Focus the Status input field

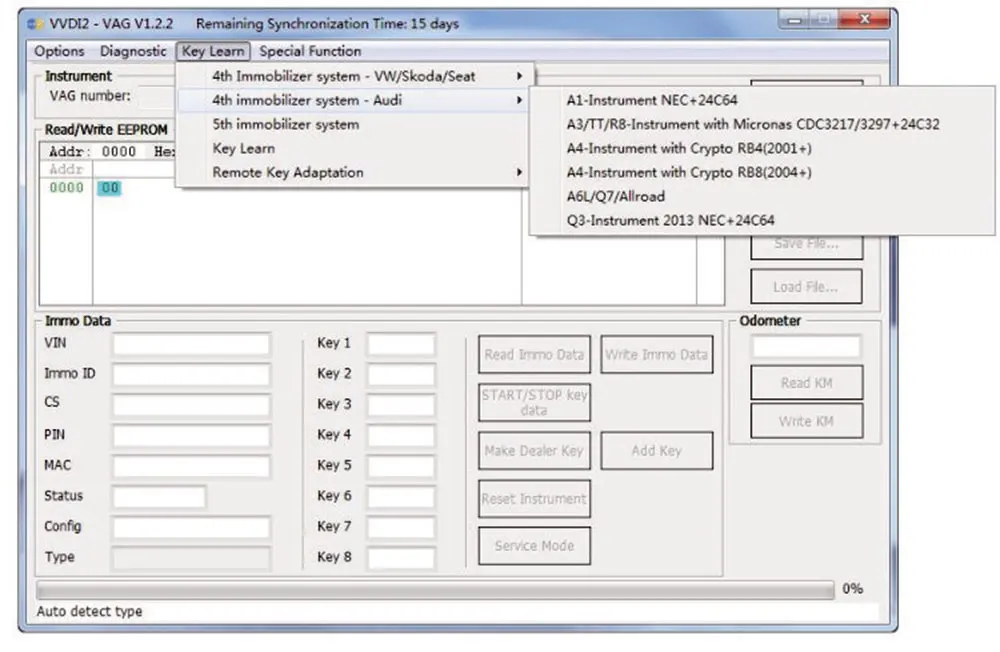click(159, 497)
